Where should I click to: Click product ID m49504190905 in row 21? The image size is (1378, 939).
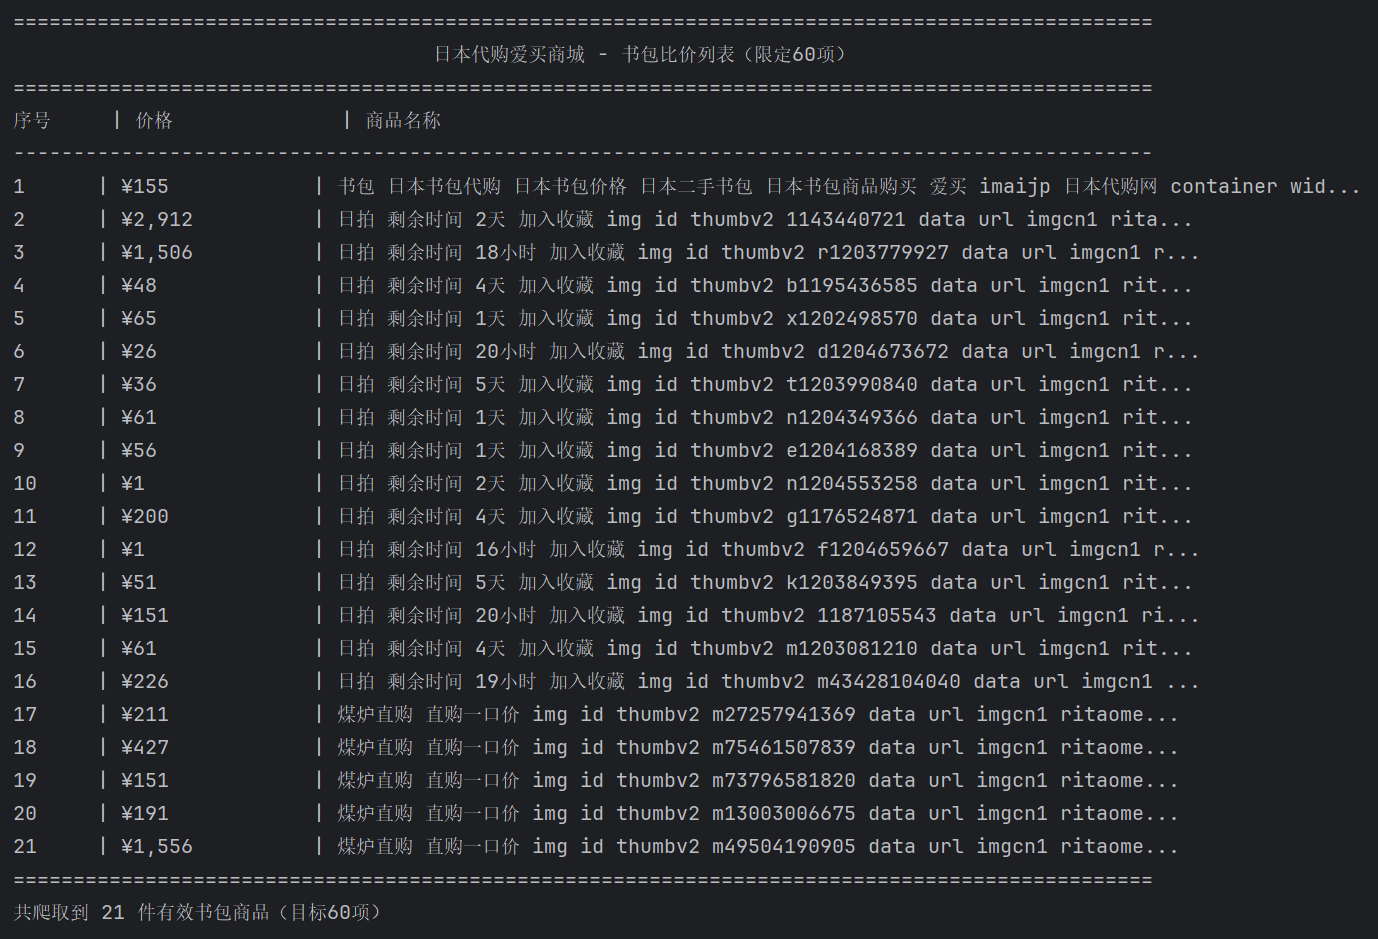click(784, 846)
